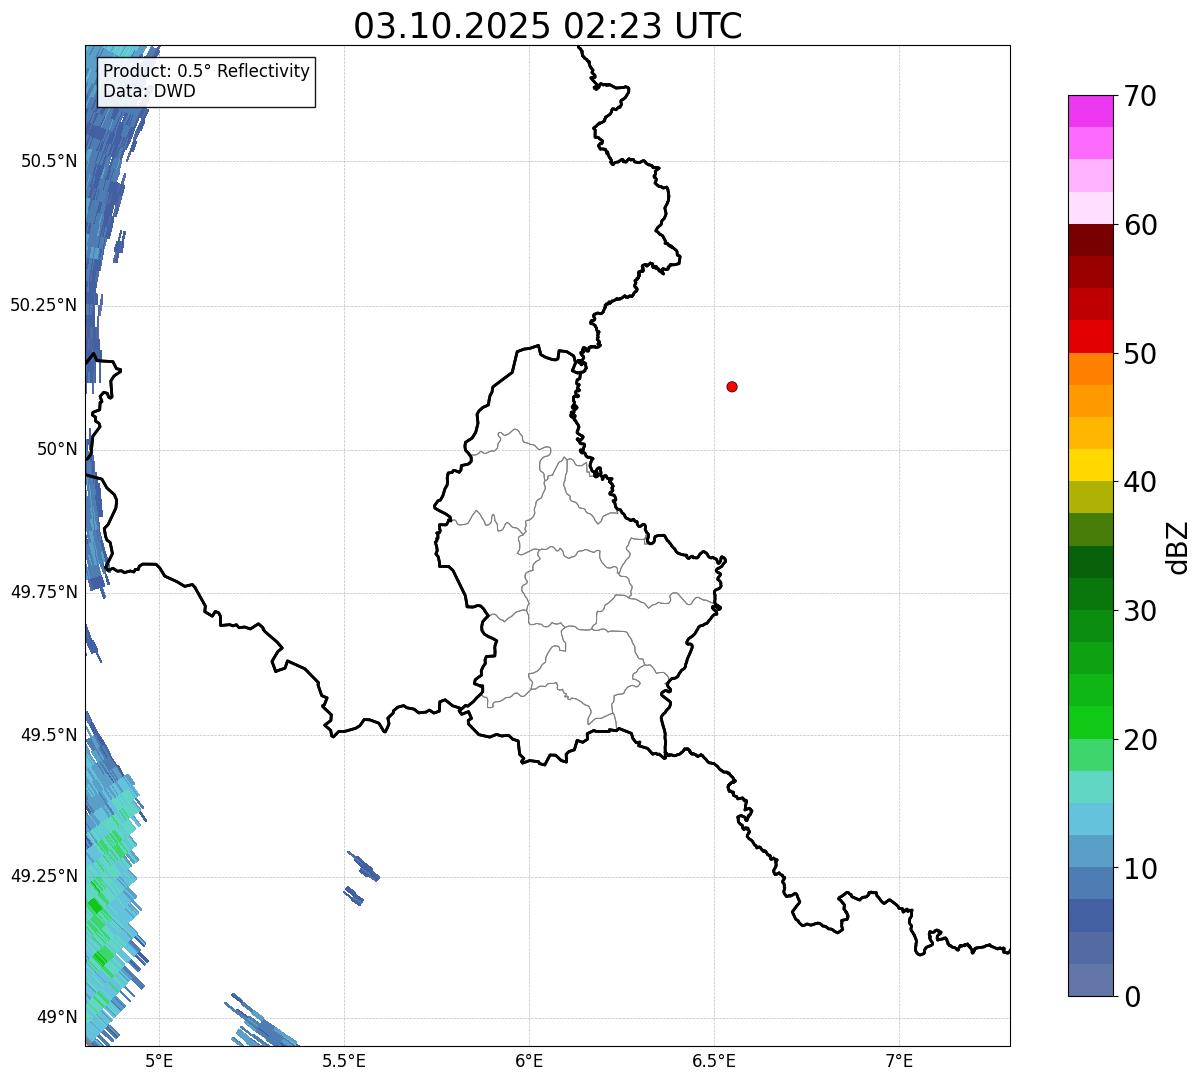This screenshot has width=1202, height=1081.
Task: Click the "Product: 0.5° Reflectivity" label
Action: pos(207,72)
